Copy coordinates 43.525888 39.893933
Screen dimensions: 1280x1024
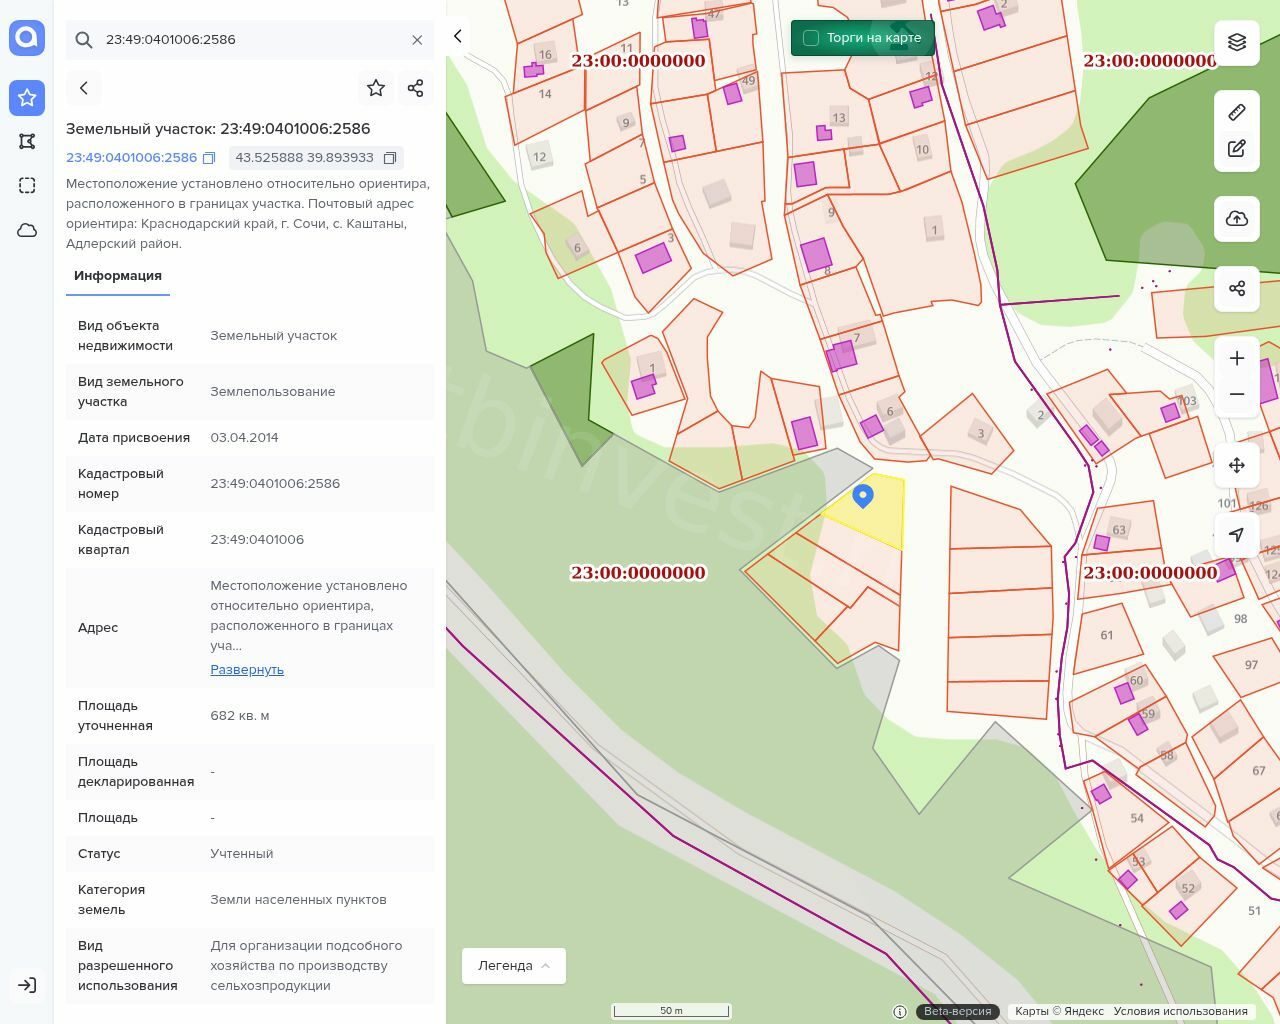coord(390,158)
